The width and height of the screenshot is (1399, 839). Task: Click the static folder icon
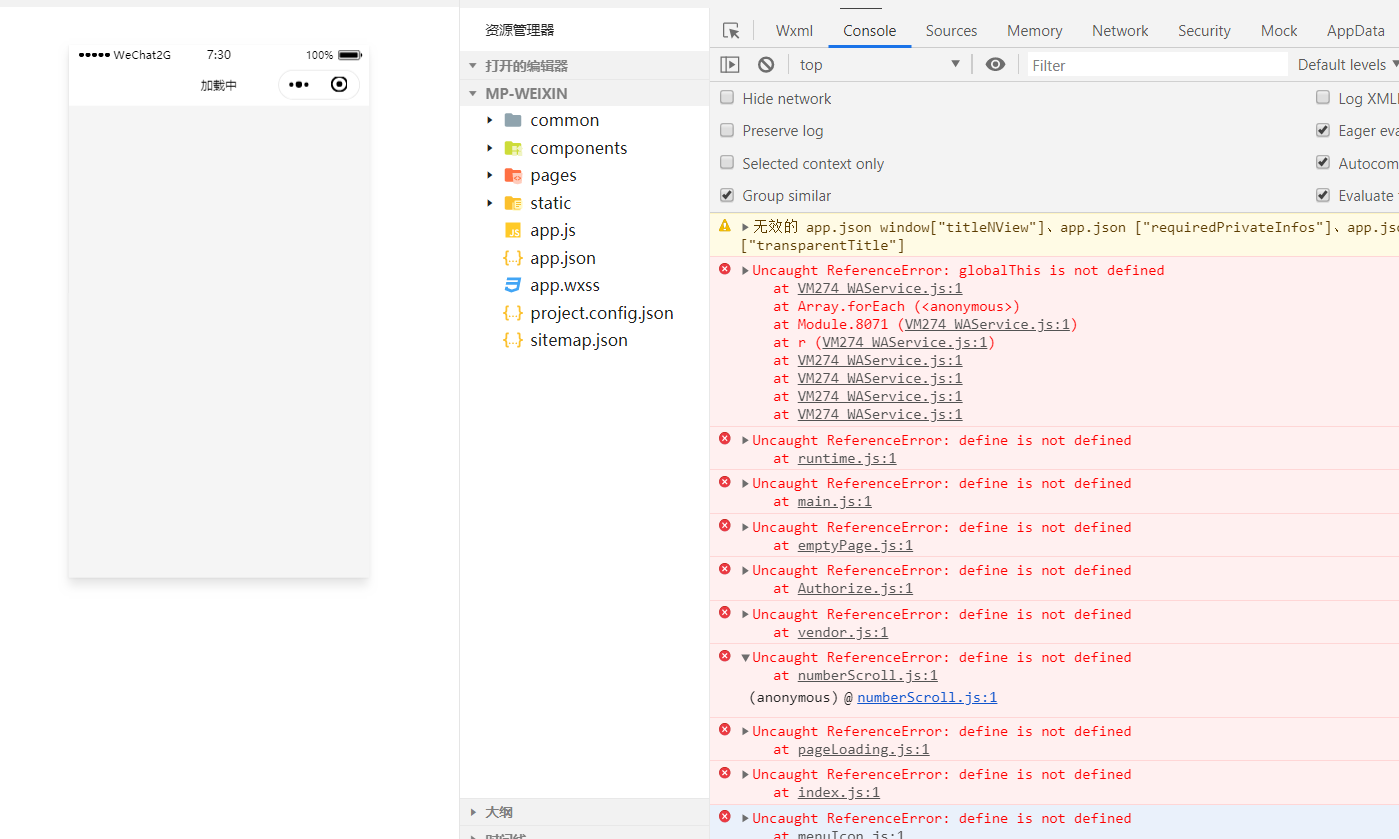tap(513, 203)
